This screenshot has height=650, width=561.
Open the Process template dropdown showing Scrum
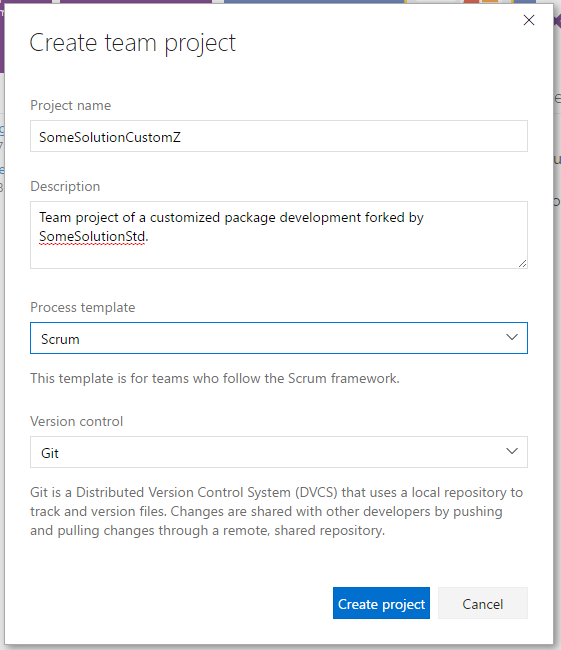[x=279, y=338]
